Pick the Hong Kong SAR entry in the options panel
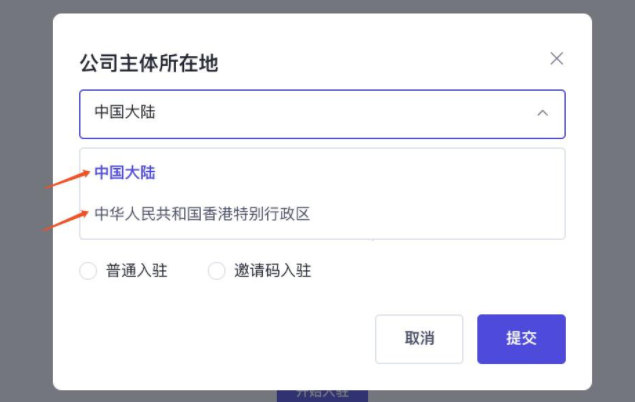Screen dimensions: 635x402 (202, 214)
